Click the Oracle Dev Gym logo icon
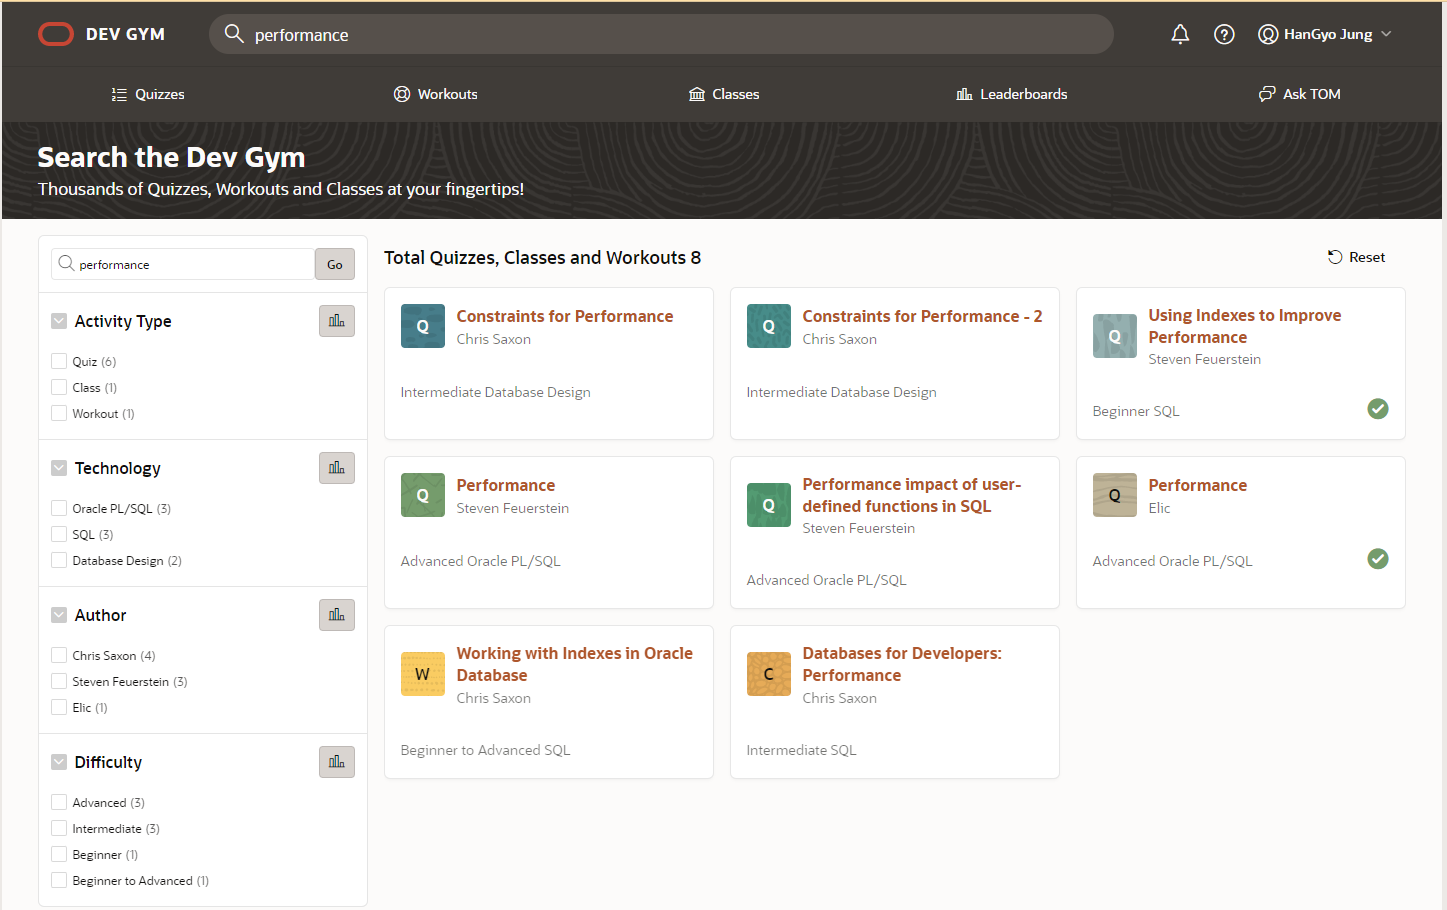 [56, 34]
